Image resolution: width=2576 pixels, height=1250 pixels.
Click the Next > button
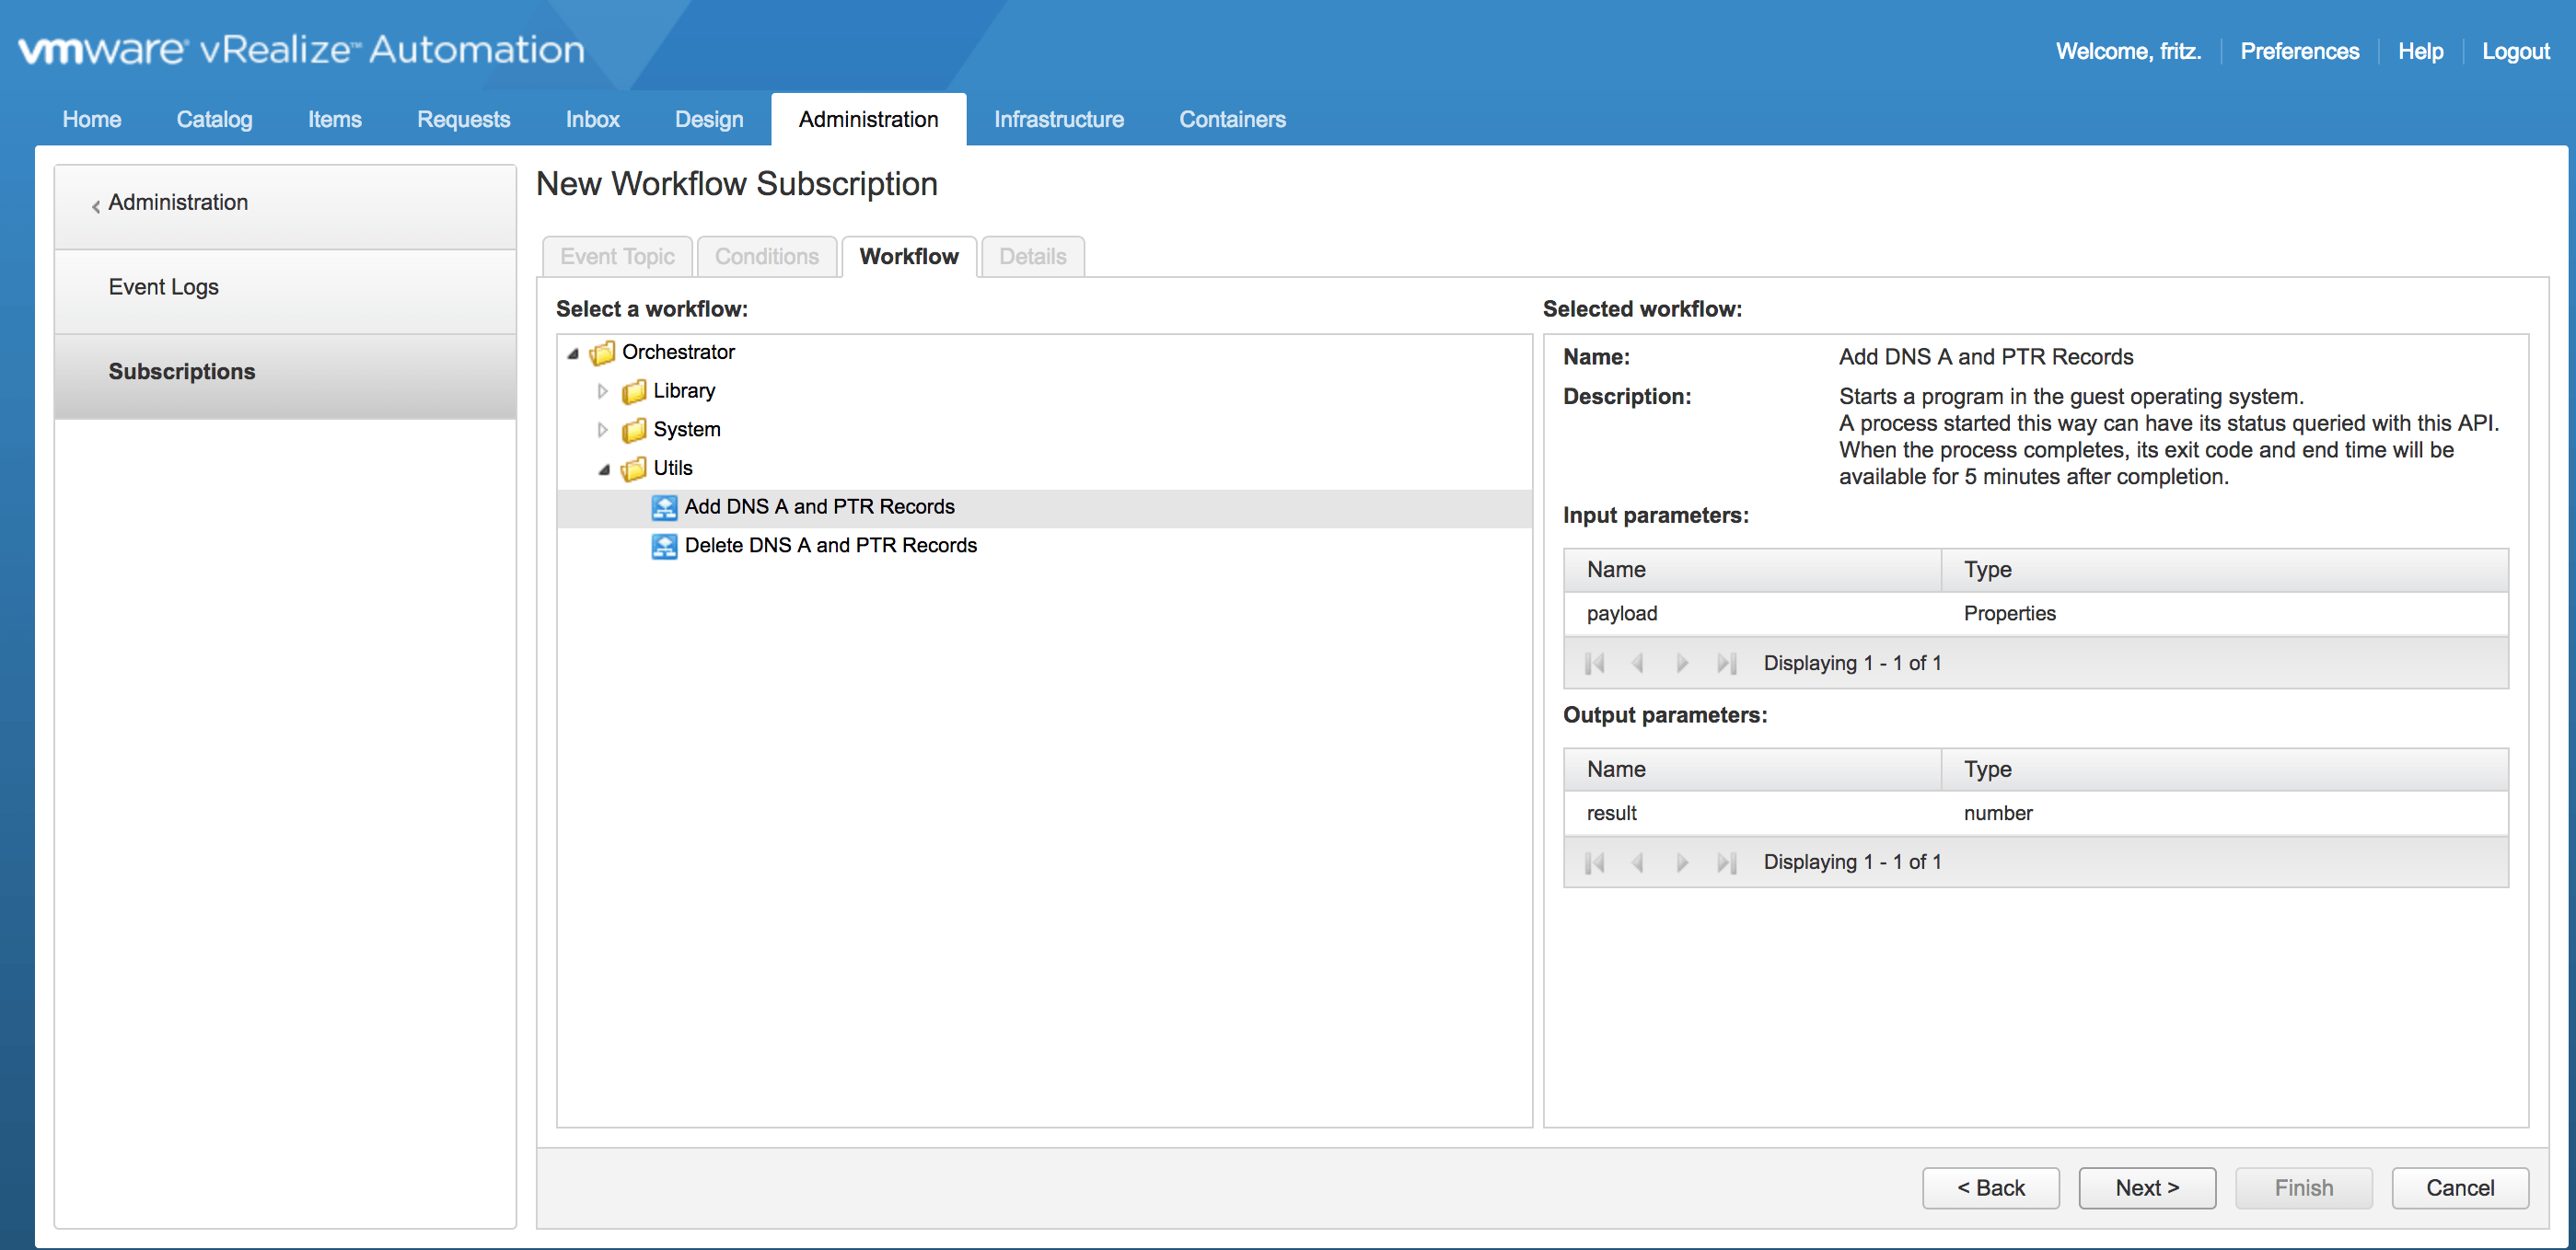(x=2147, y=1188)
